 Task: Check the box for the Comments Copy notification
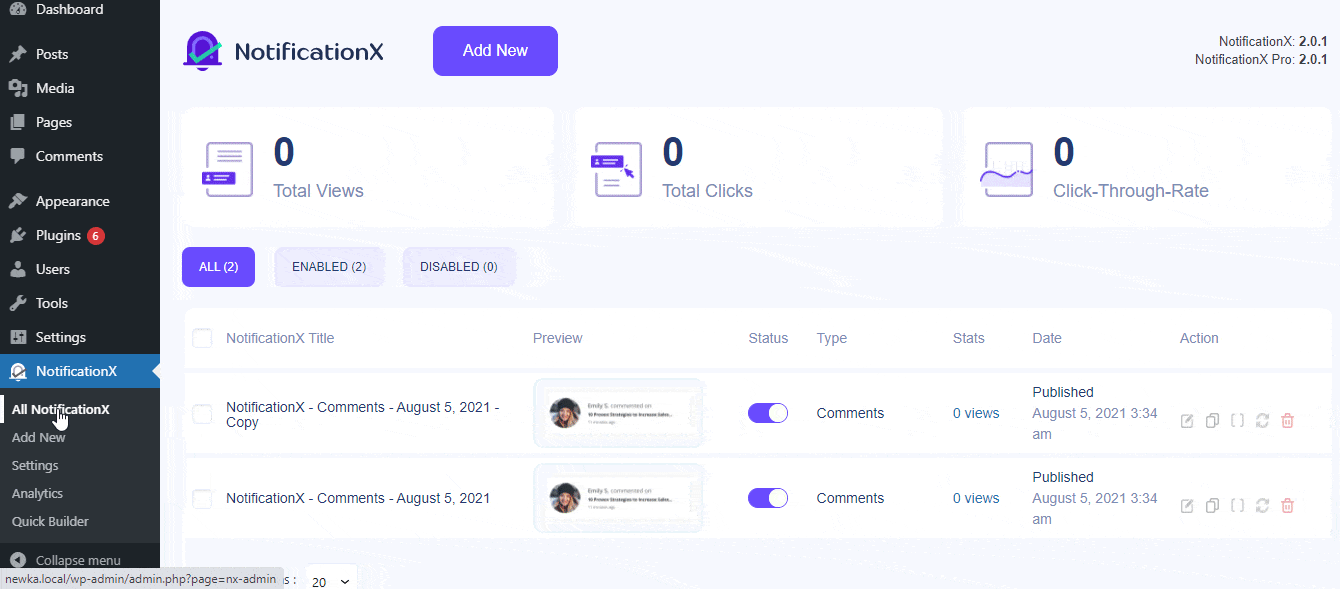pos(202,414)
